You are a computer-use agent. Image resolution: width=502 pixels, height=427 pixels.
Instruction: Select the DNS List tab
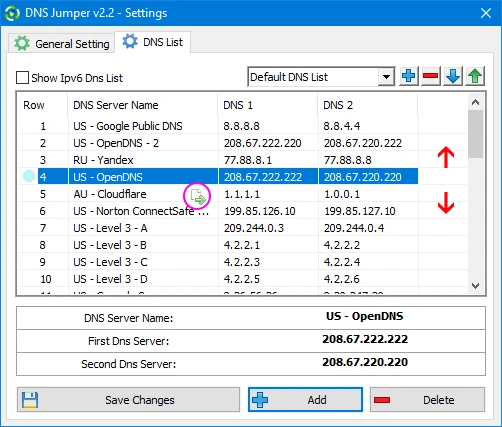[153, 42]
